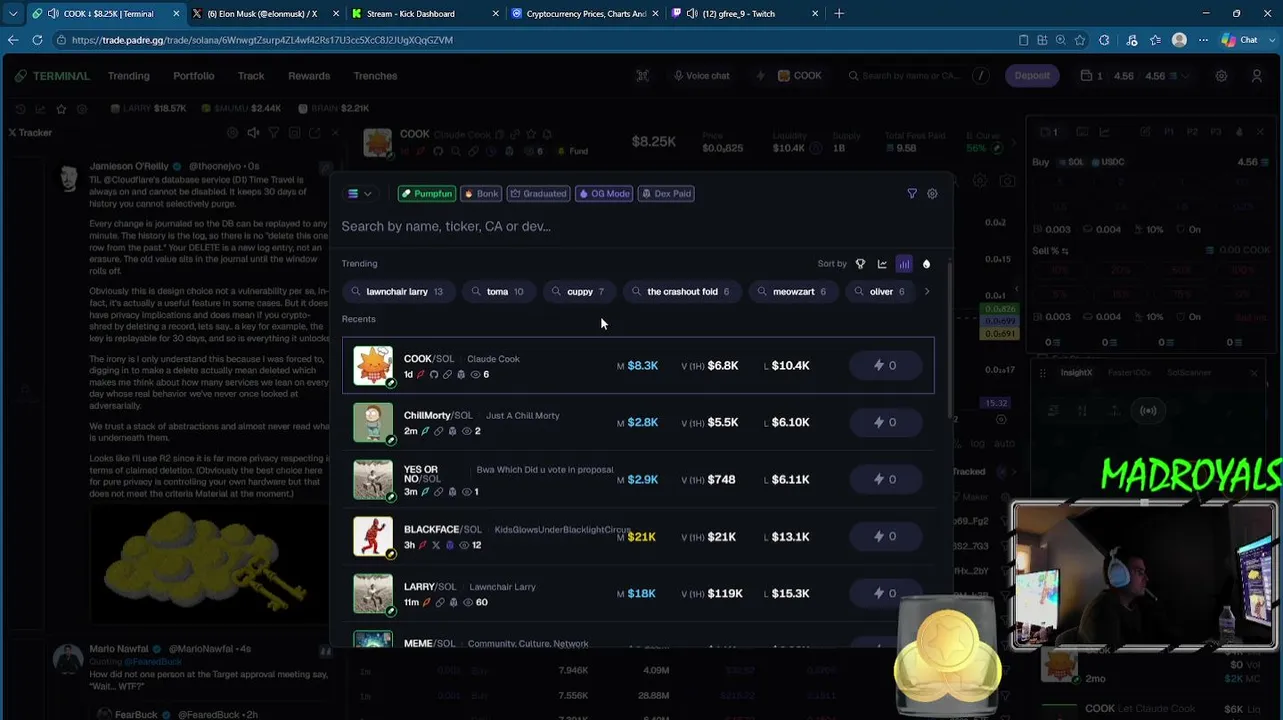Toggle the Dex Paid filter chip
Viewport: 1283px width, 720px height.
point(666,194)
